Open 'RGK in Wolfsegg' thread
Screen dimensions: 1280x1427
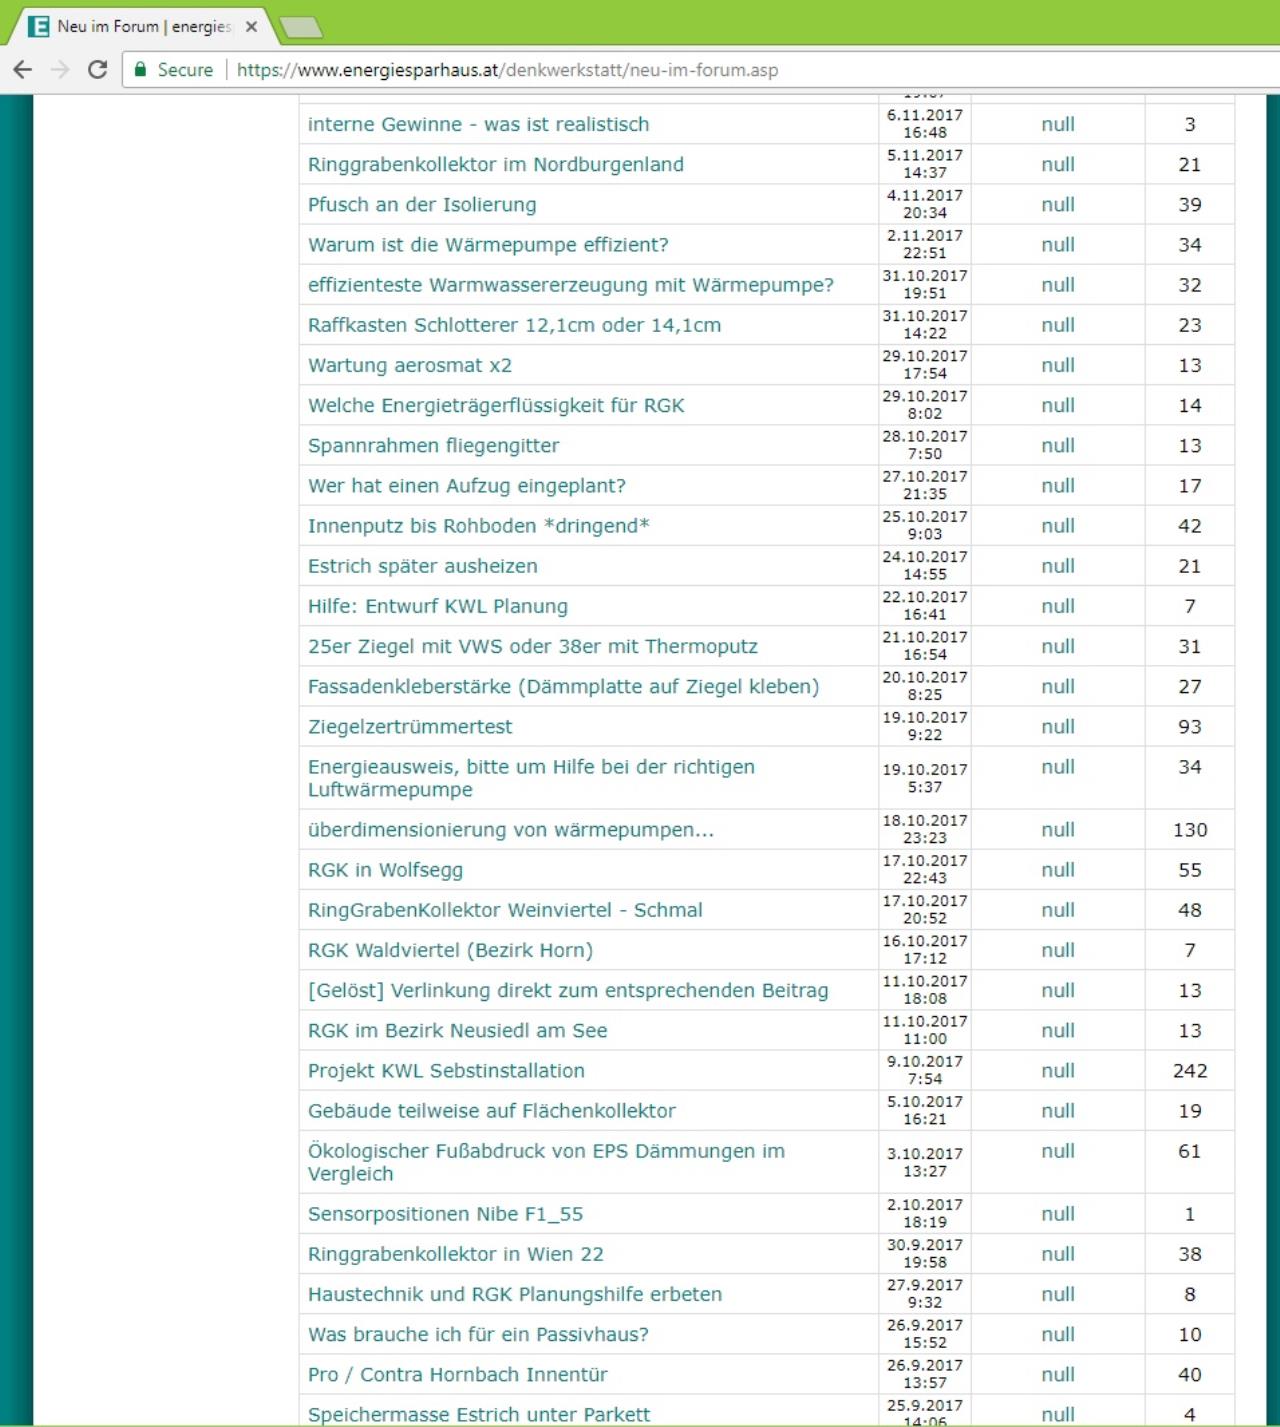(x=385, y=870)
